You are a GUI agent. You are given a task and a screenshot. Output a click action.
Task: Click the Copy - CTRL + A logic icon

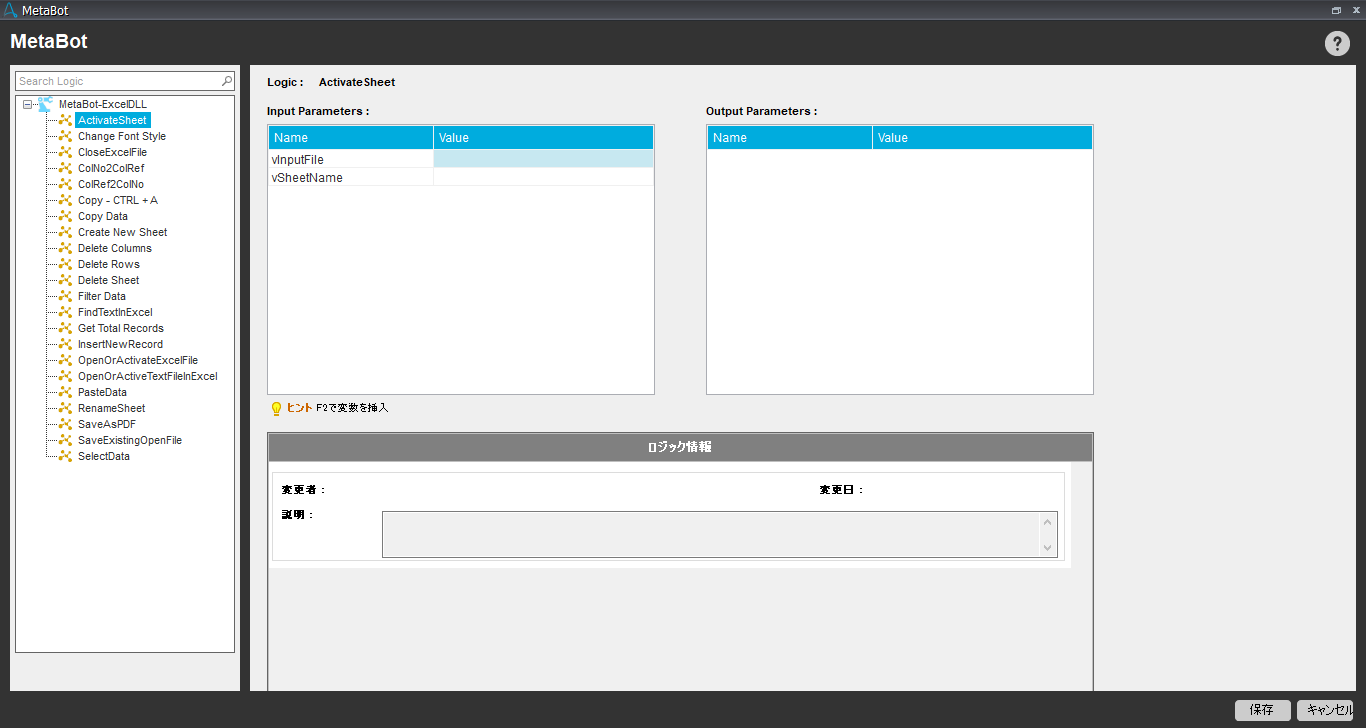click(x=65, y=200)
